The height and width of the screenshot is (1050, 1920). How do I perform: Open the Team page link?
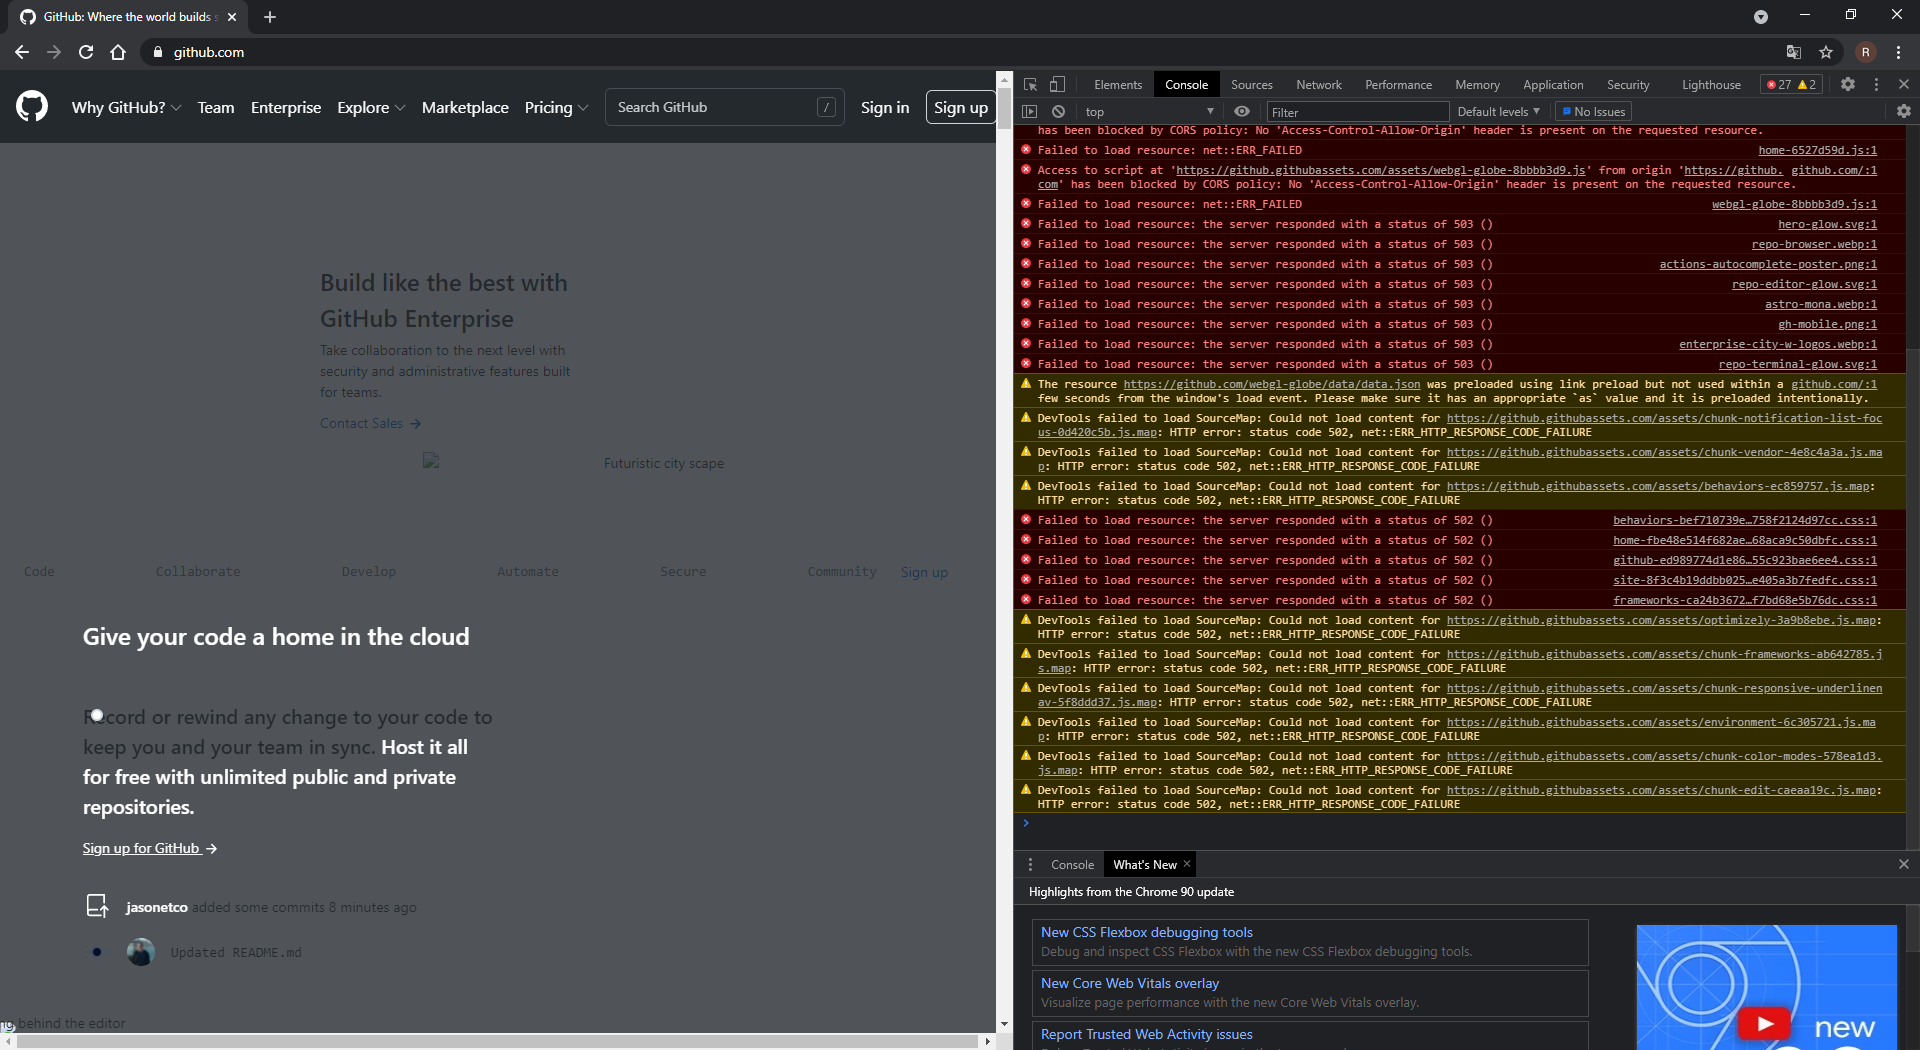(x=216, y=107)
